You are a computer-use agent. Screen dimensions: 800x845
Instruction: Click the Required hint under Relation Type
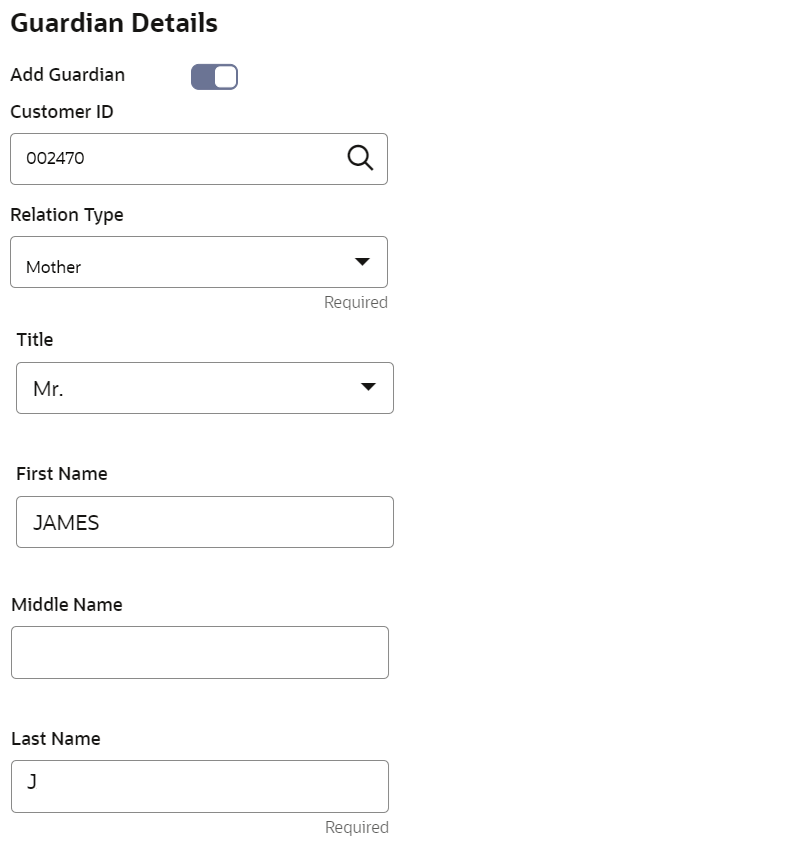(x=356, y=302)
